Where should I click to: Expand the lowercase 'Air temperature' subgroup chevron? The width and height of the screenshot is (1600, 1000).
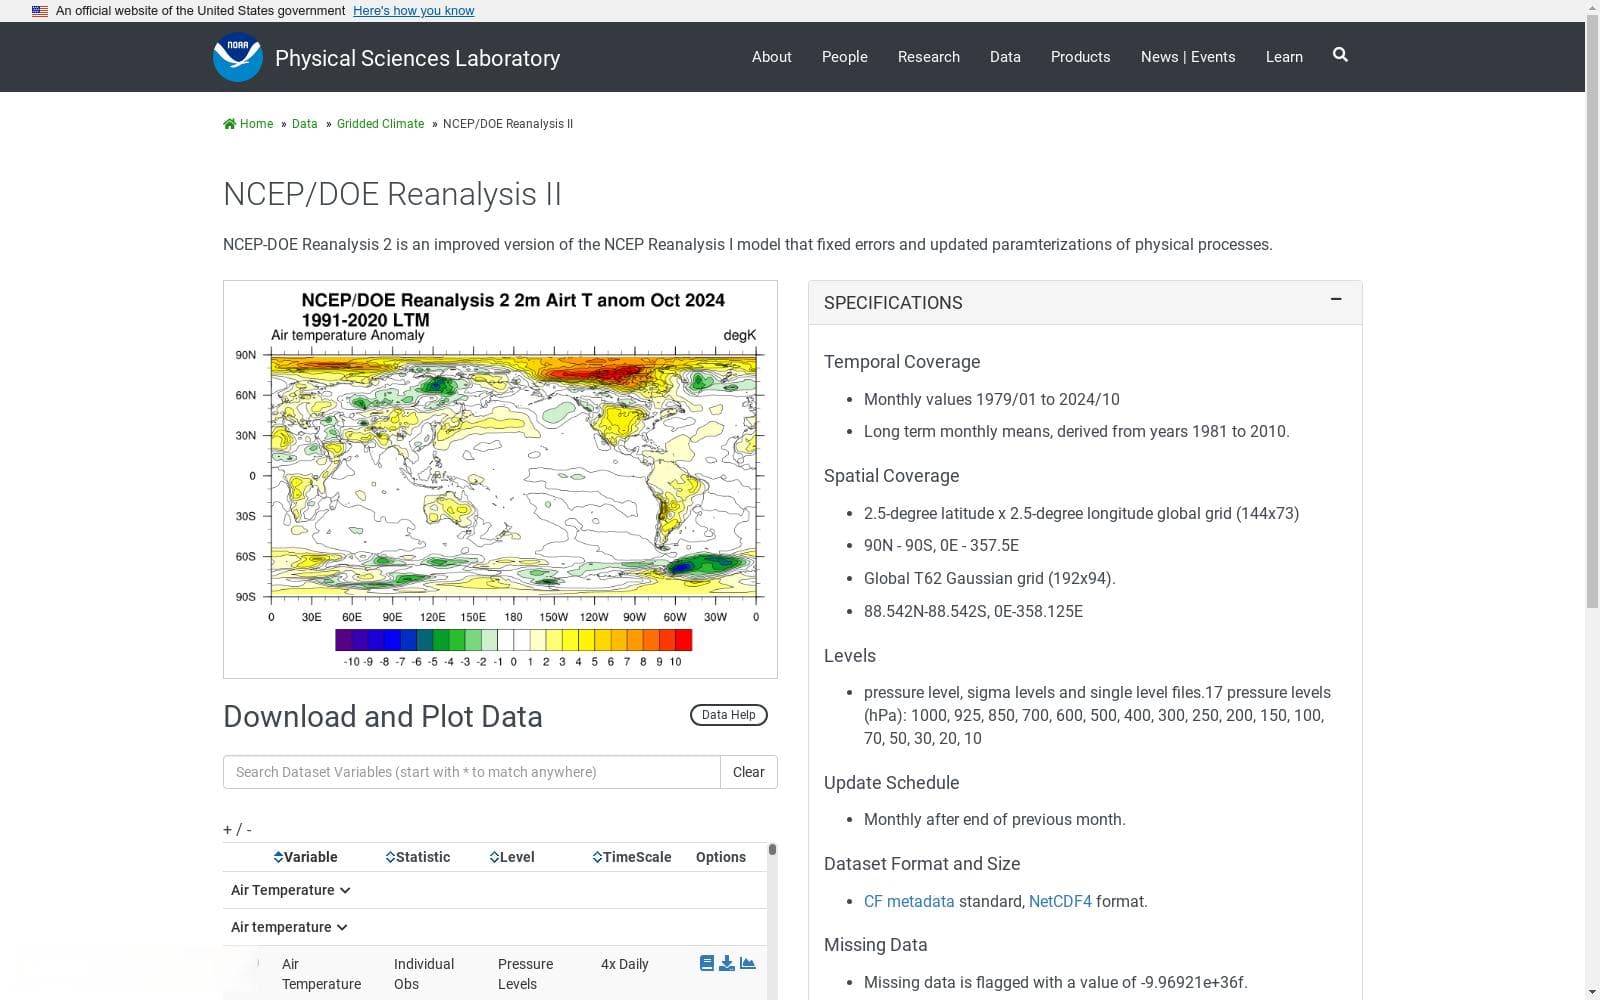pos(342,927)
